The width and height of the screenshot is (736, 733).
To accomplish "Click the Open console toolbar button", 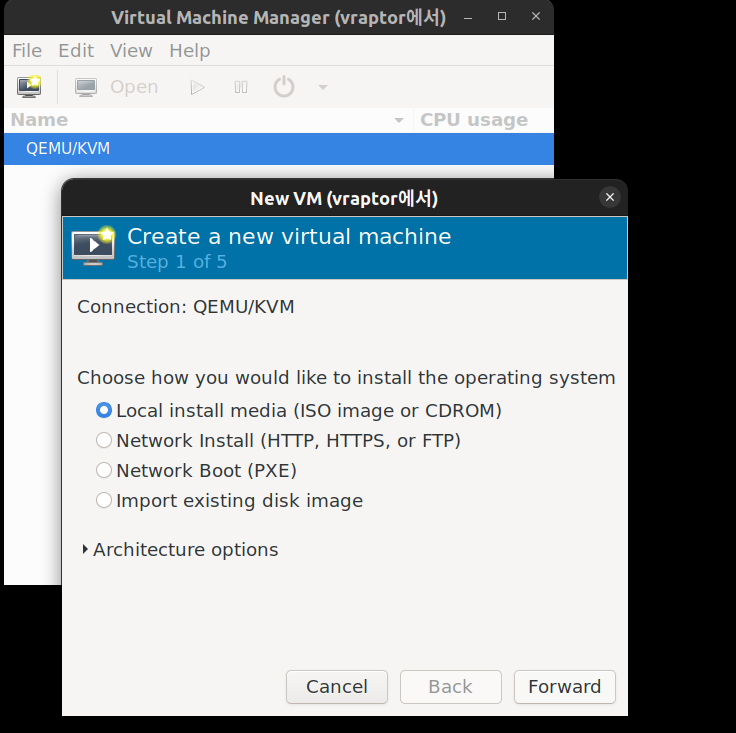I will 116,87.
